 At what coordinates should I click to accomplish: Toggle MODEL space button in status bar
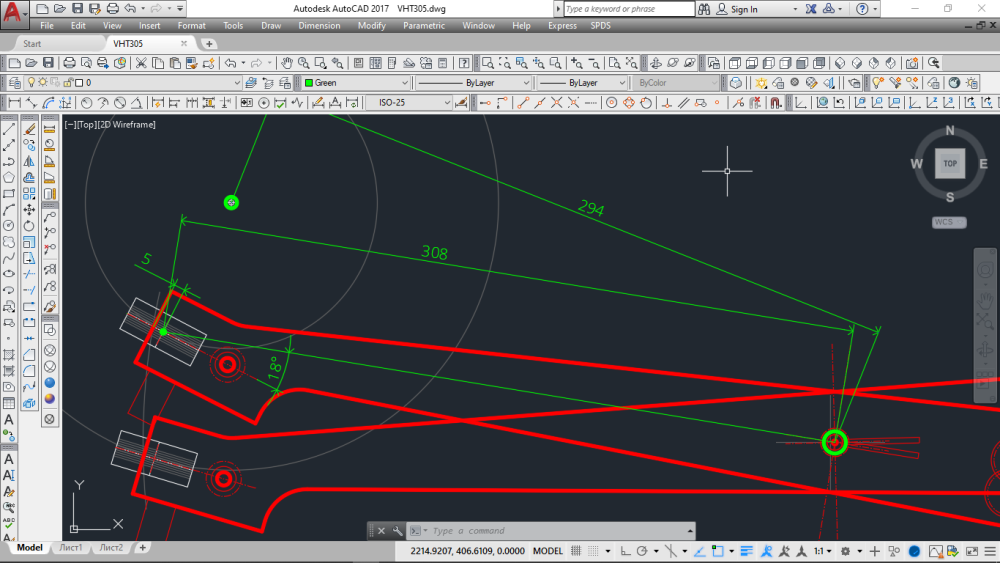(547, 551)
